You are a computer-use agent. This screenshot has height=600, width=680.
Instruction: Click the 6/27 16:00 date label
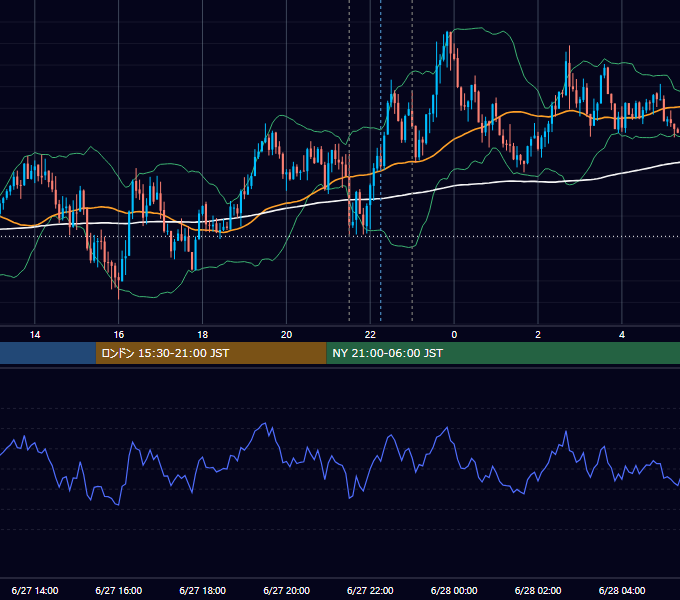point(118,590)
